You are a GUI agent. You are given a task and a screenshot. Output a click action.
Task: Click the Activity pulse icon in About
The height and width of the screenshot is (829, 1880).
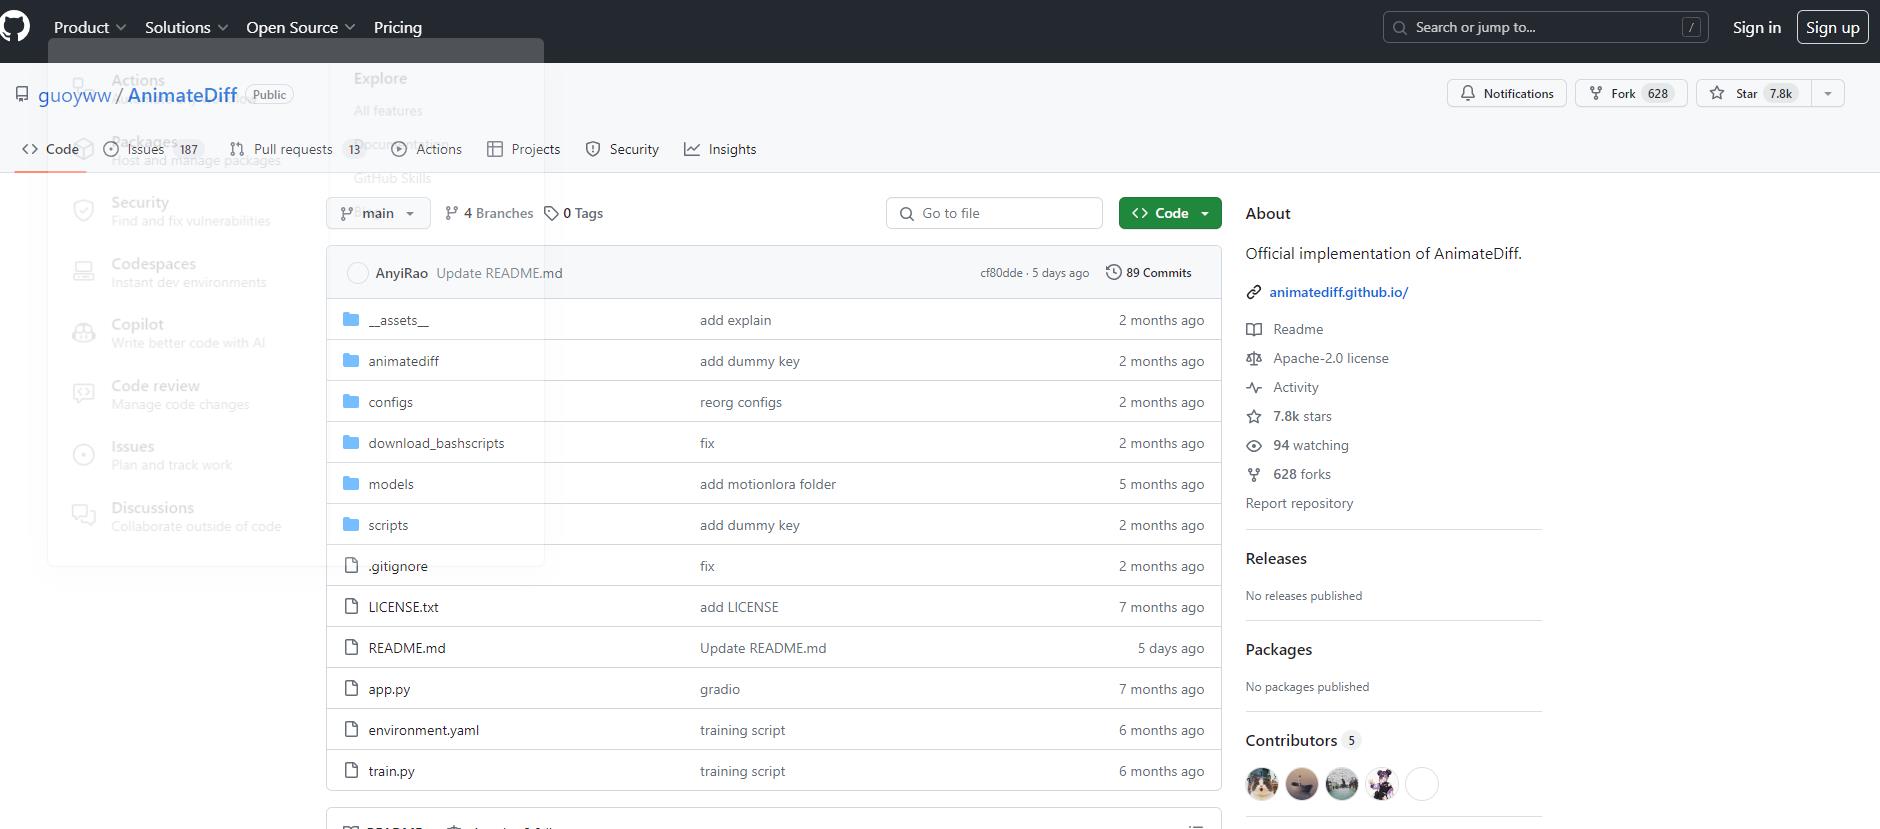pos(1254,387)
